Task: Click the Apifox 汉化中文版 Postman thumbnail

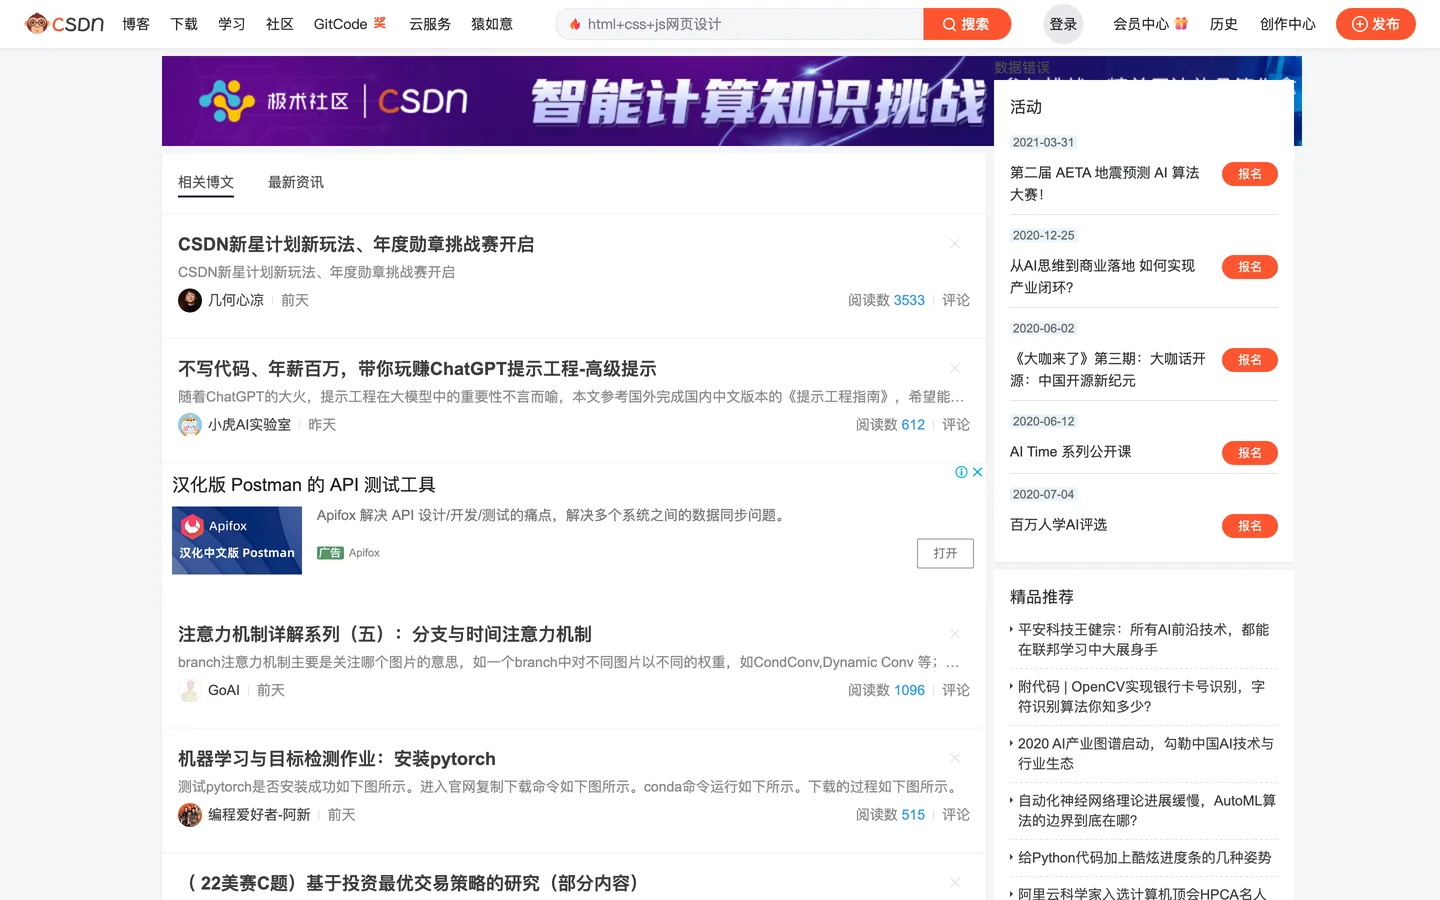Action: click(x=237, y=540)
